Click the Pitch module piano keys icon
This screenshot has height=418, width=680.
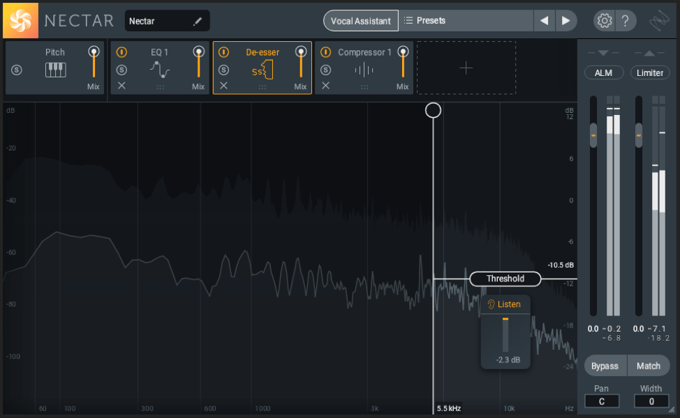56,70
